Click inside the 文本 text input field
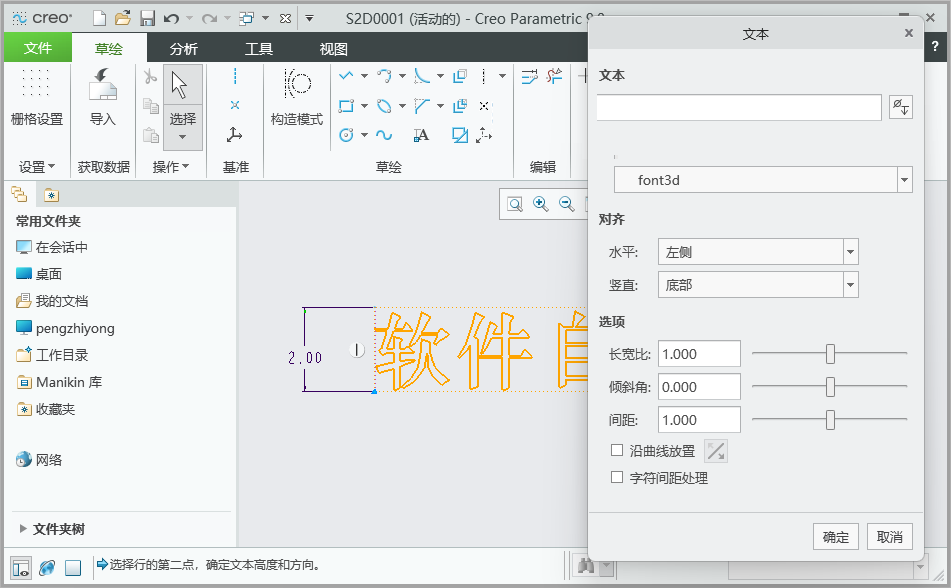This screenshot has height=588, width=951. point(738,106)
